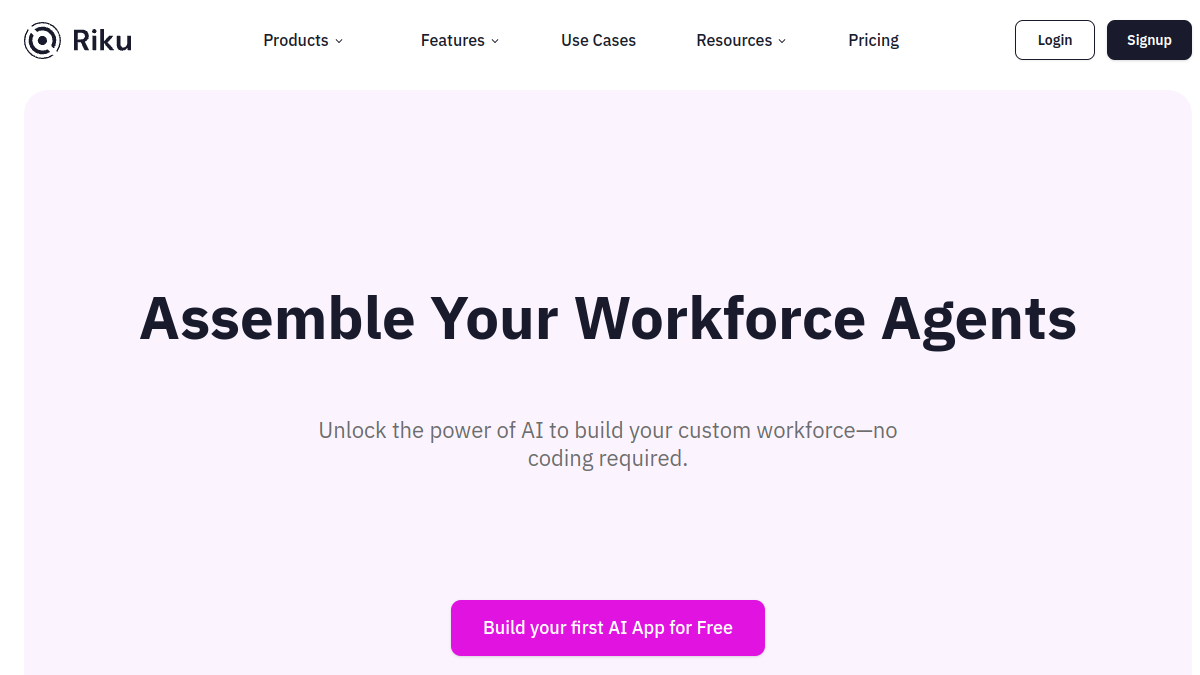The image size is (1200, 675).
Task: Click the Riku circular logo icon
Action: click(x=42, y=40)
